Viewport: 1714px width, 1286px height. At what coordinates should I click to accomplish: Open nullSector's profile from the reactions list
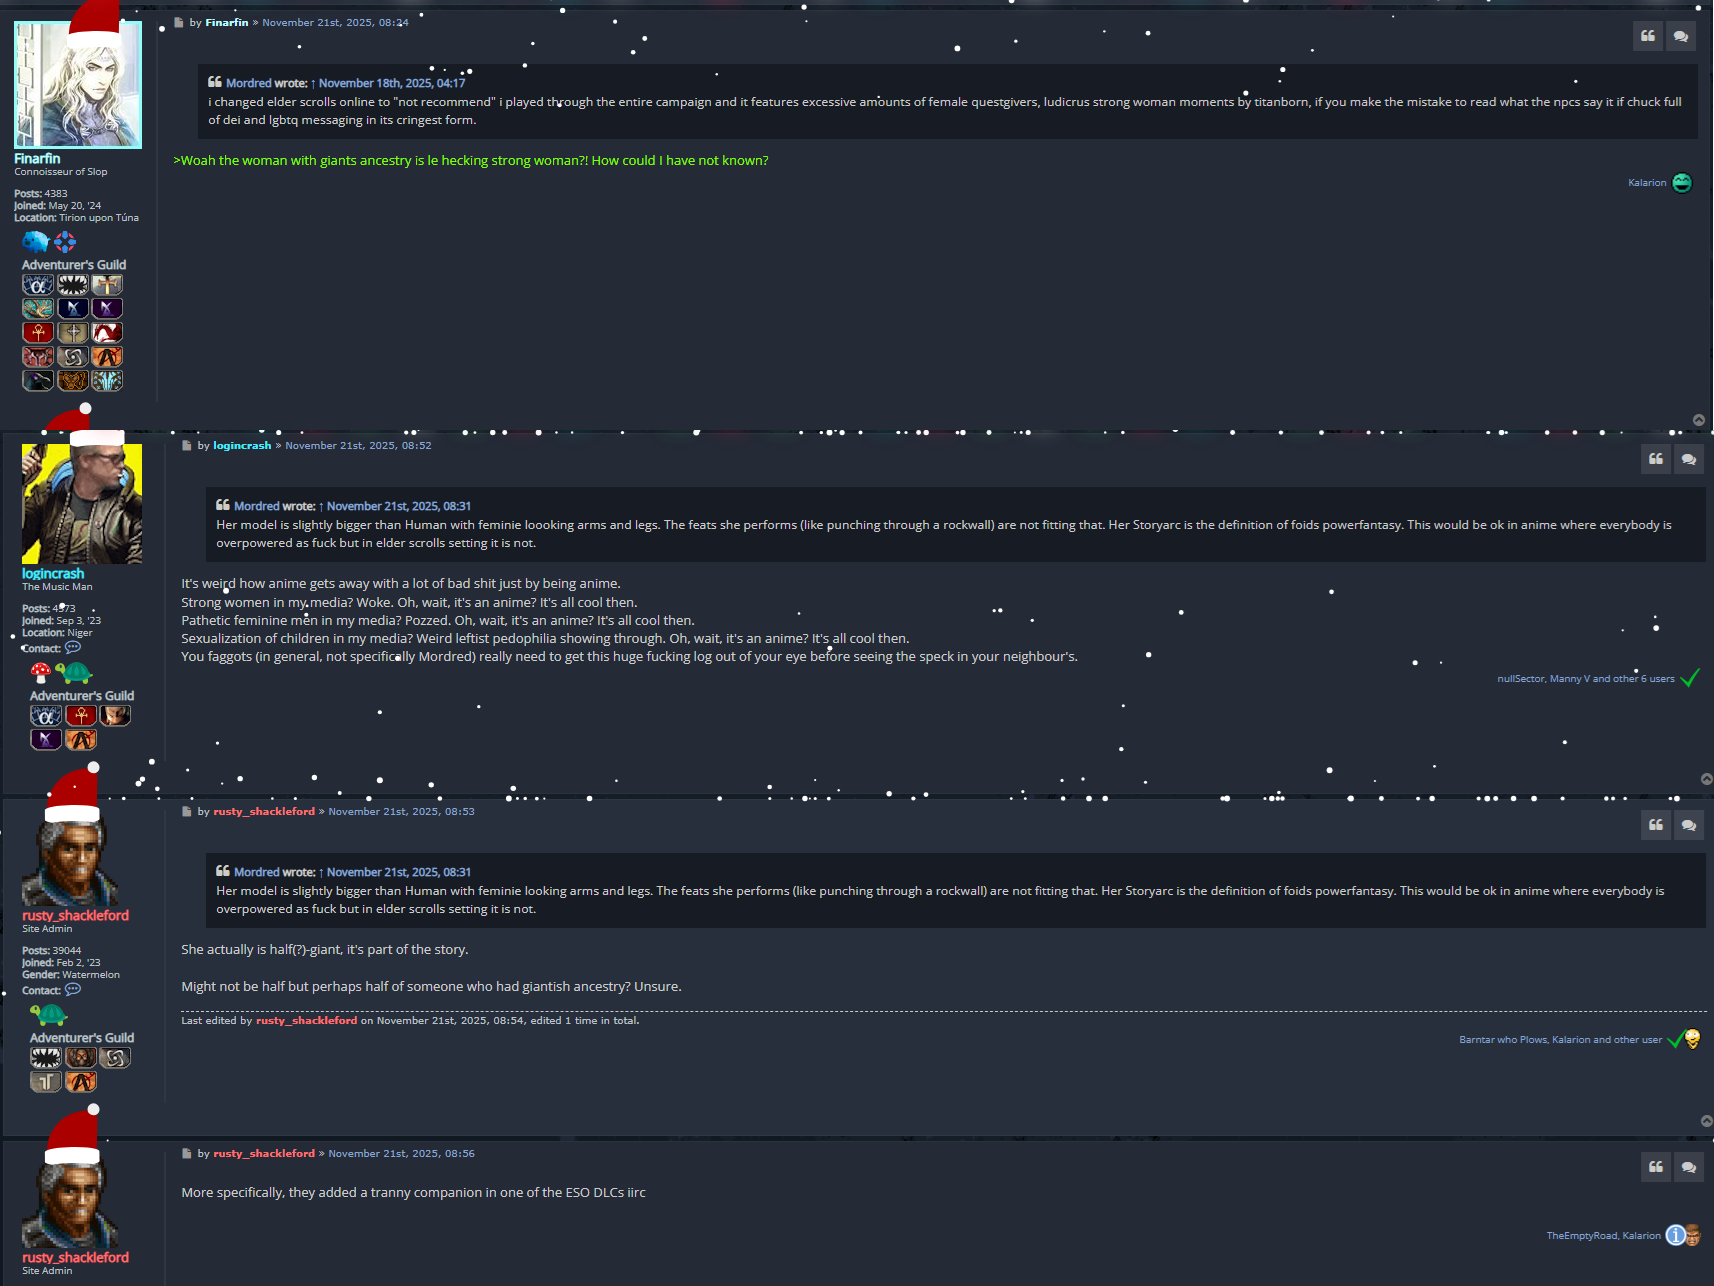click(x=1520, y=679)
